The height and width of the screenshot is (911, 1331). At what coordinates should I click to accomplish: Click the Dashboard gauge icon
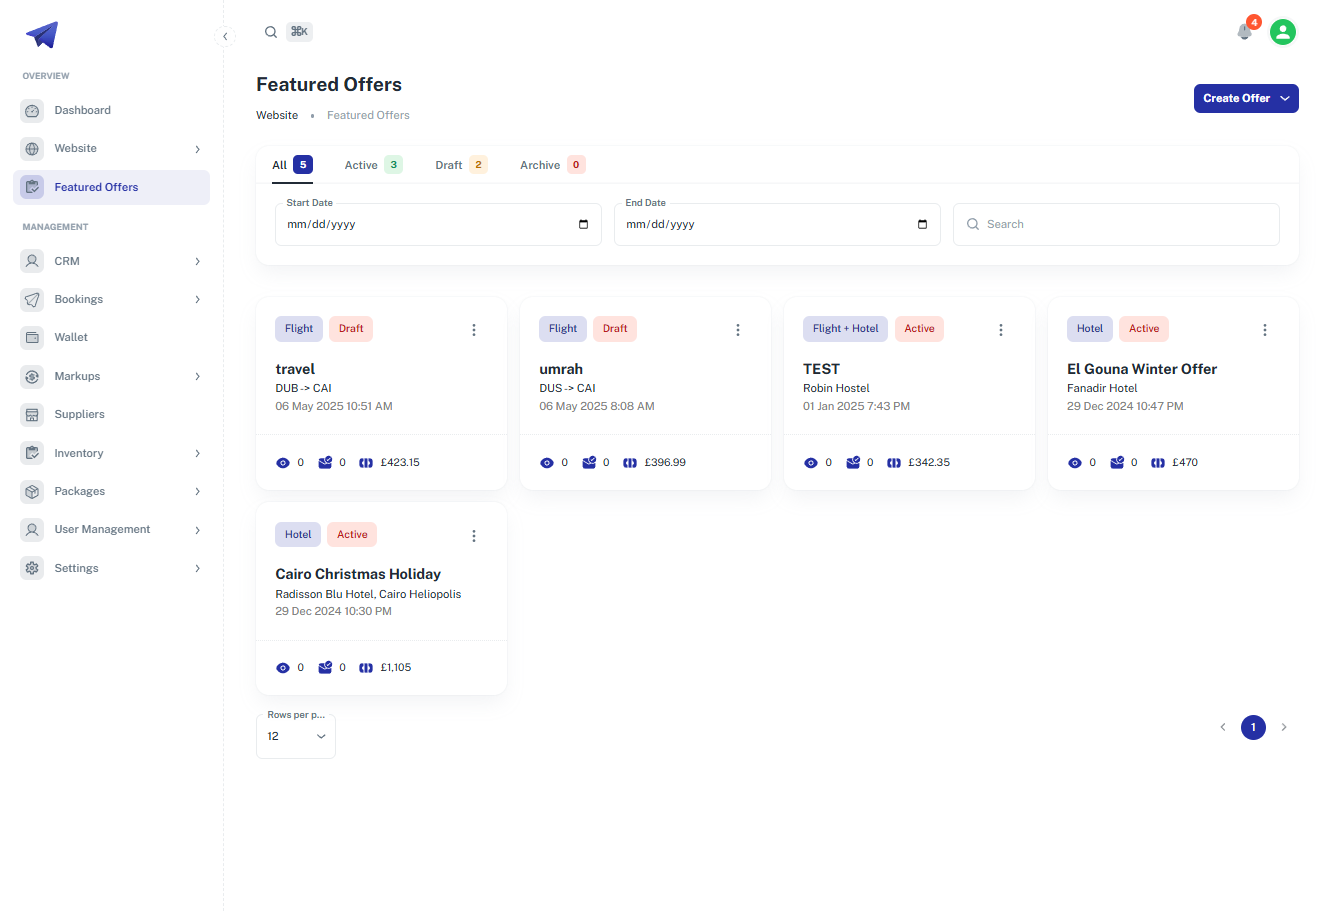pos(32,111)
